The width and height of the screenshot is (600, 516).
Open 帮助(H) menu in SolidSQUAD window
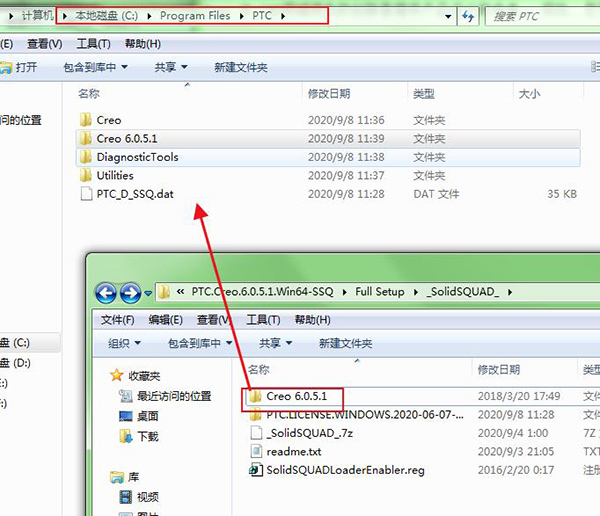tap(312, 320)
